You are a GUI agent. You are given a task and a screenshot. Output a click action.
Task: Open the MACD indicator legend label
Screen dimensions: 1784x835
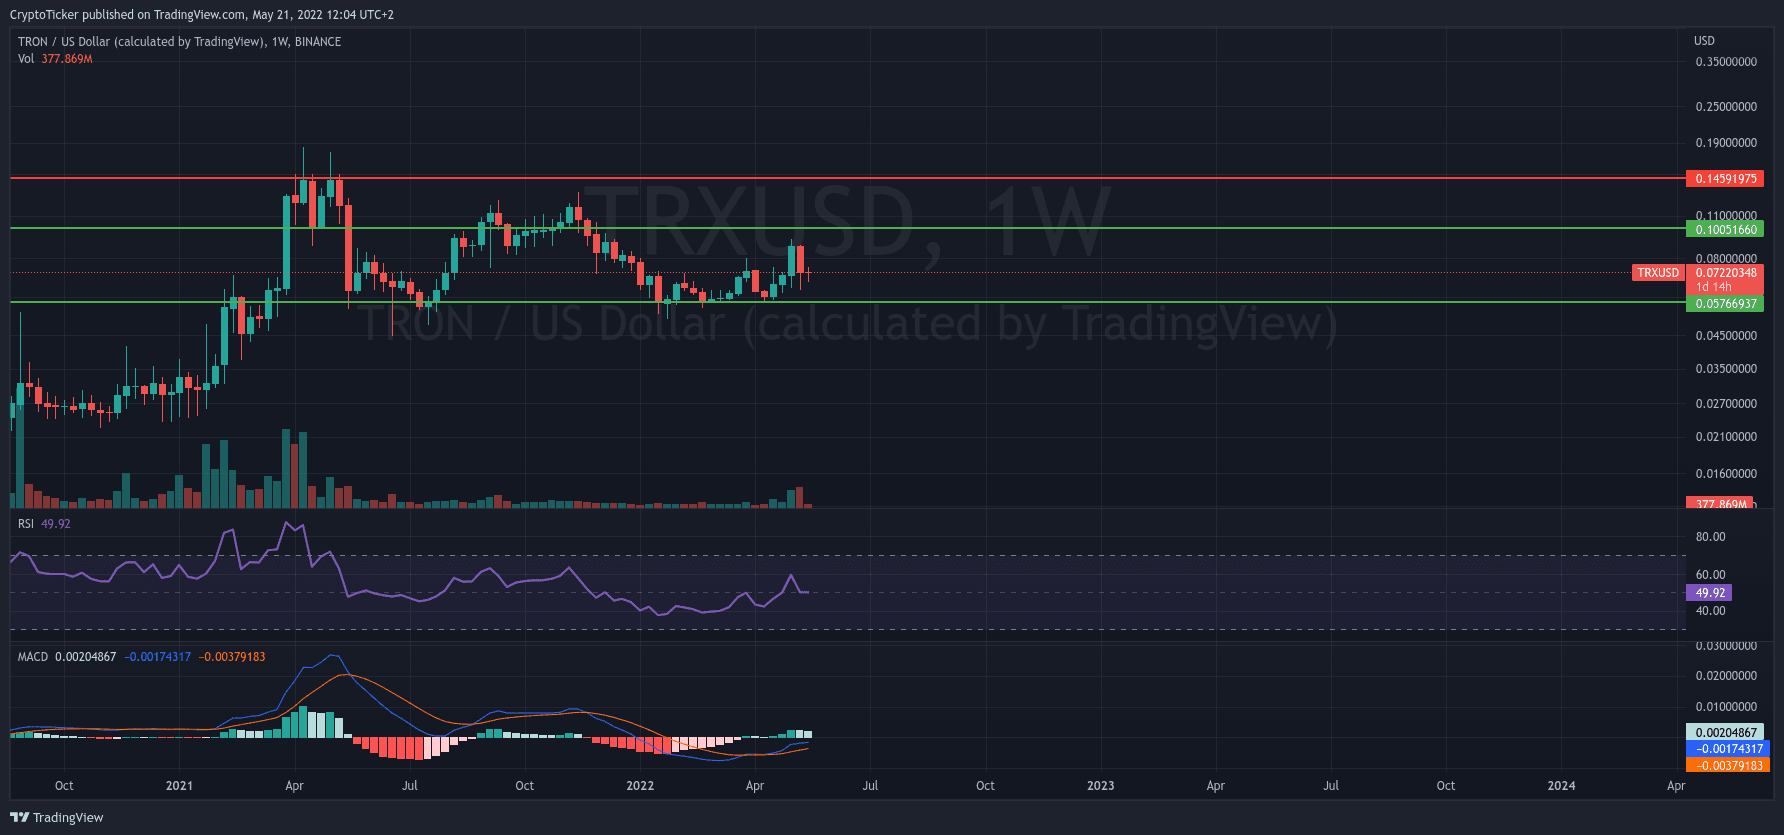(33, 657)
